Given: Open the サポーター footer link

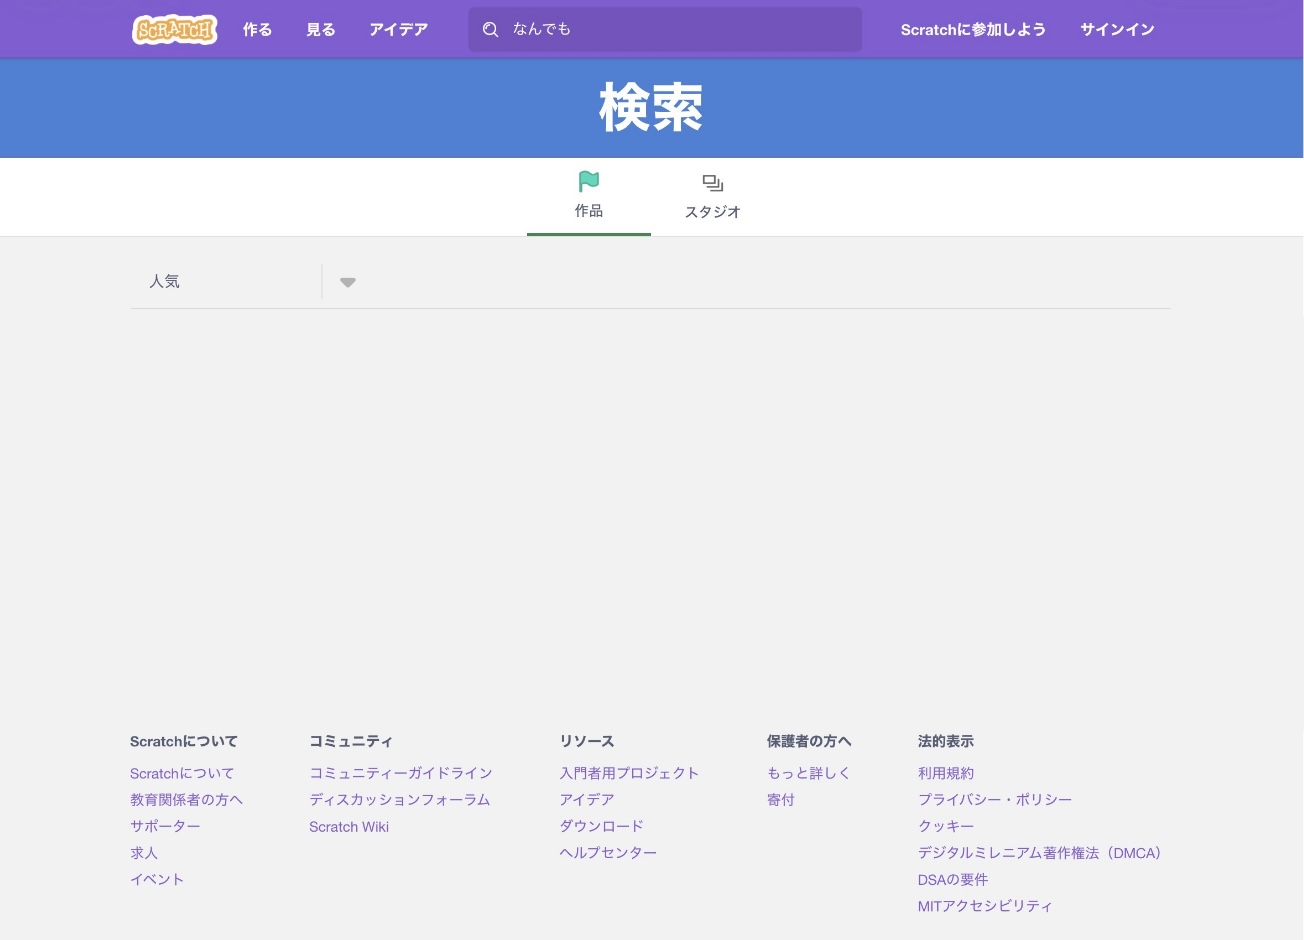Looking at the screenshot, I should tap(165, 826).
